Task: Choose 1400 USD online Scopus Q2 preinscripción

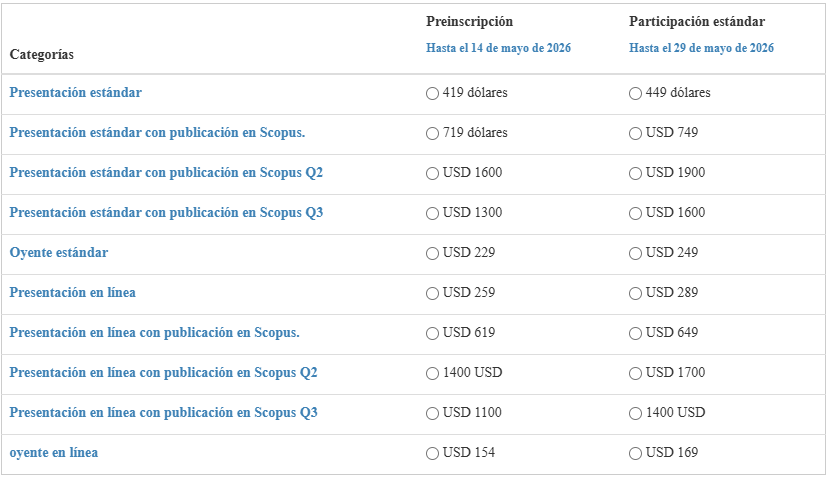Action: click(x=432, y=373)
